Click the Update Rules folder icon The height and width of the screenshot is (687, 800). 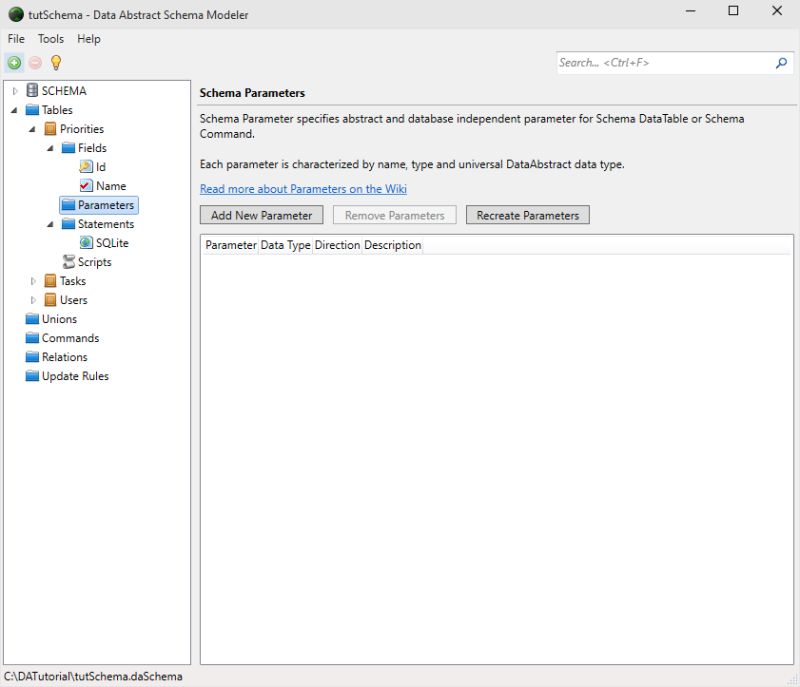click(32, 376)
